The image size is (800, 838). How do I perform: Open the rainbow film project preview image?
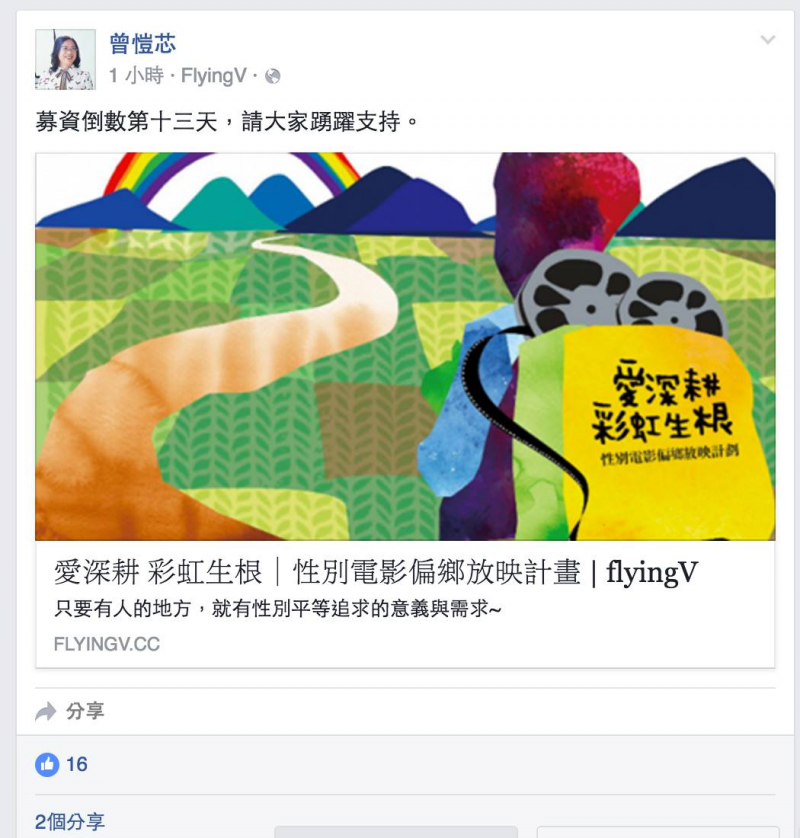tap(405, 346)
